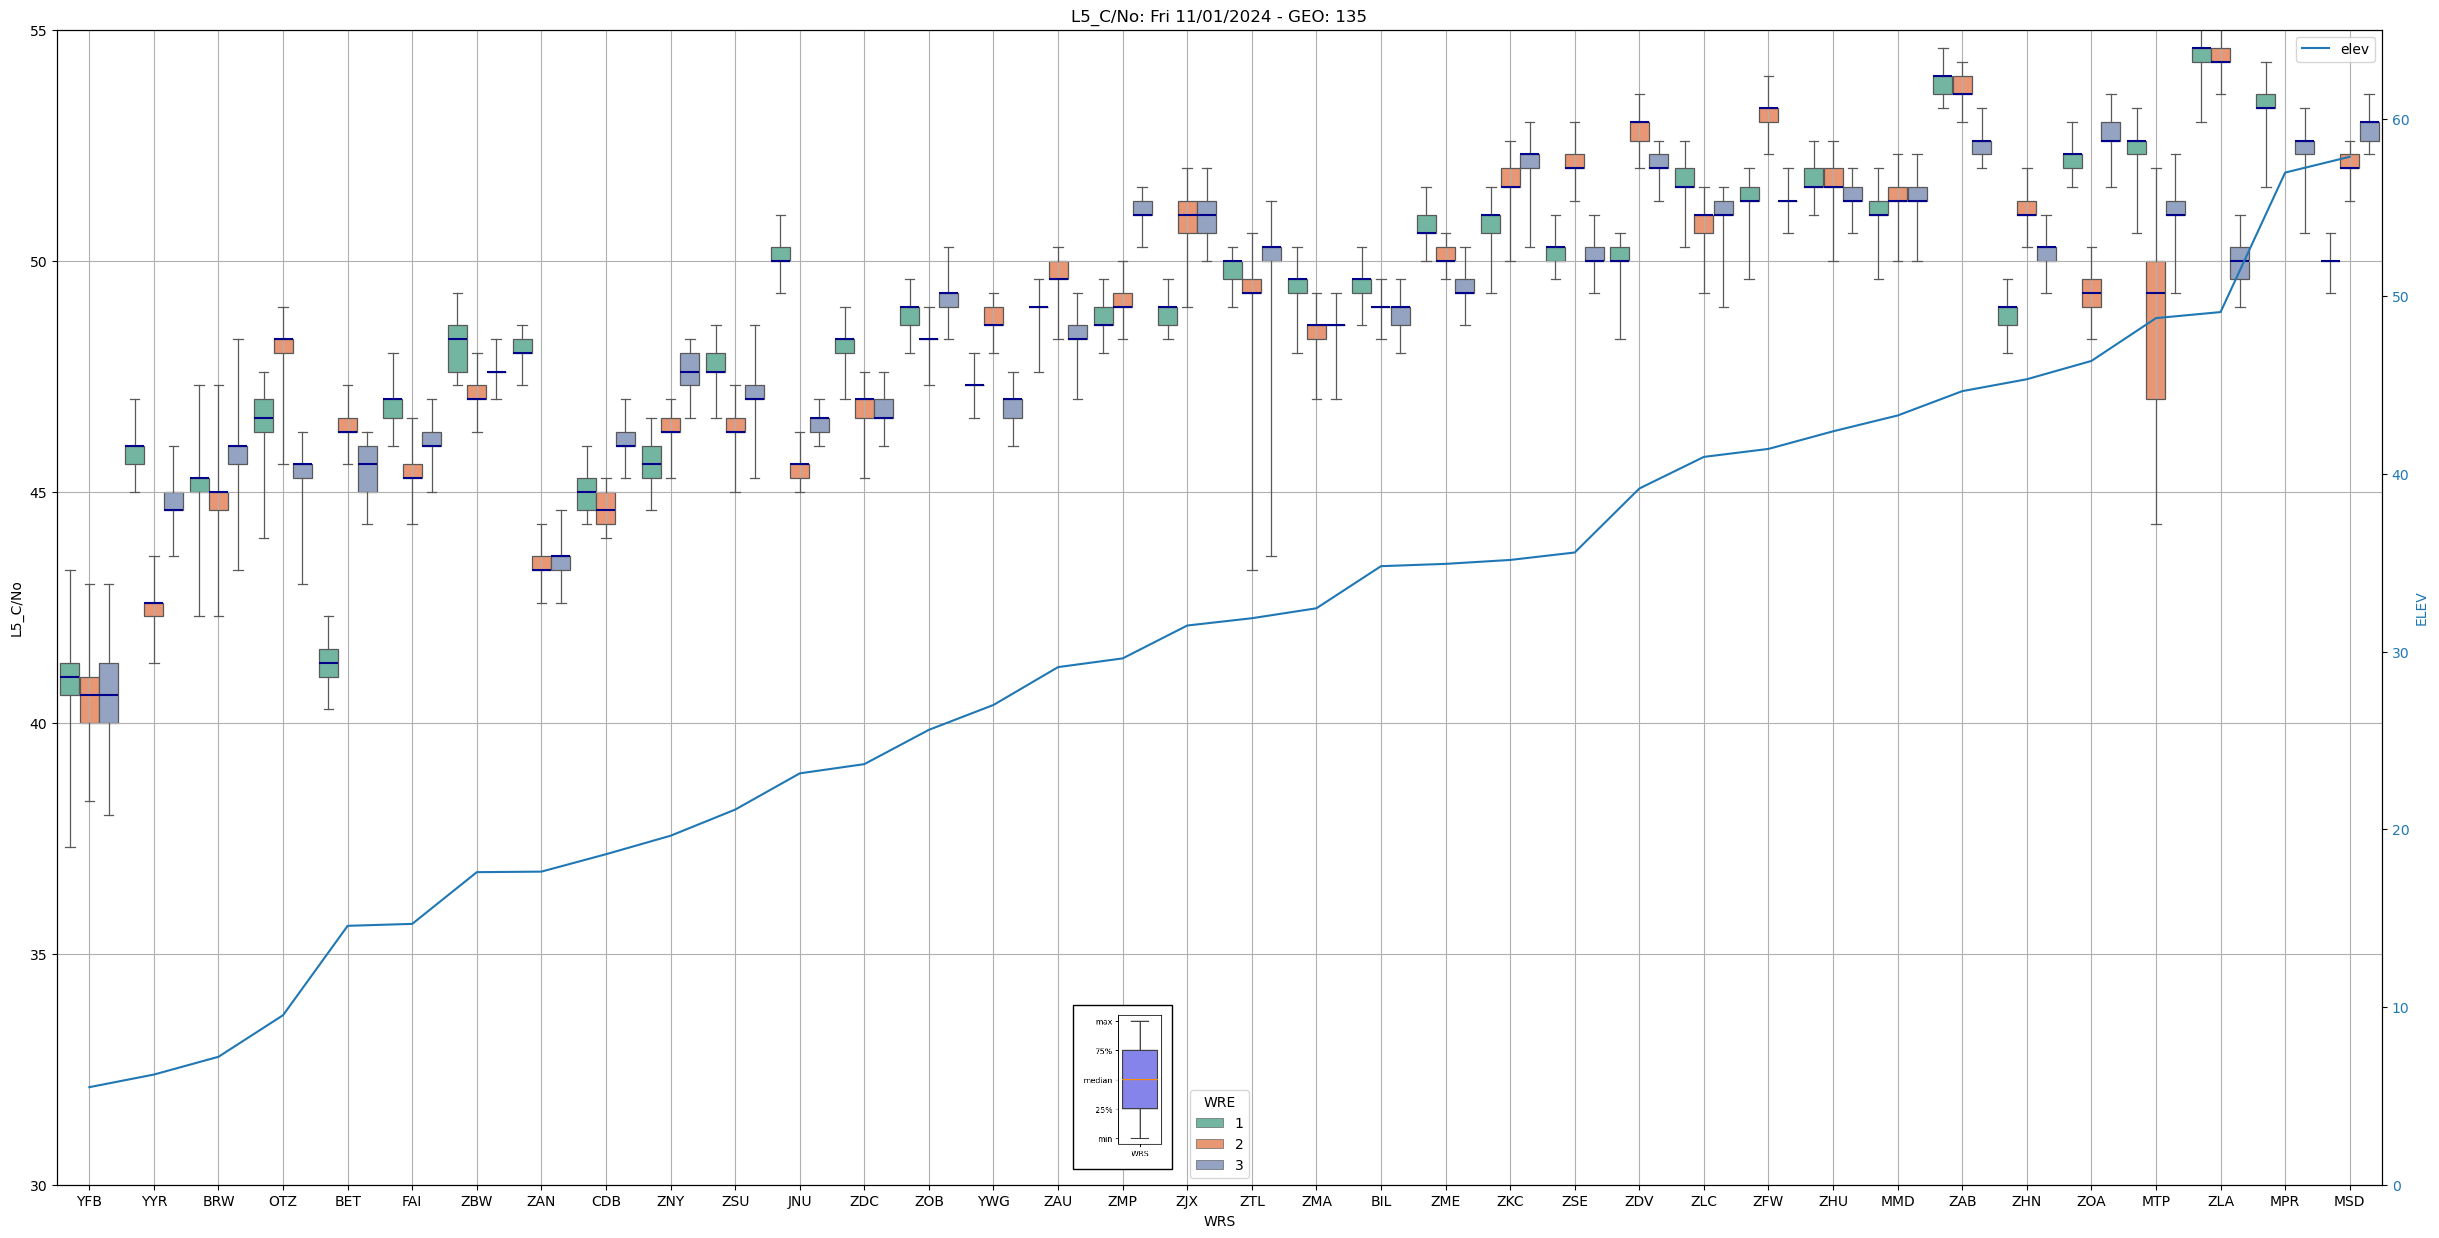Click the 60 right axis tick label

point(2399,120)
